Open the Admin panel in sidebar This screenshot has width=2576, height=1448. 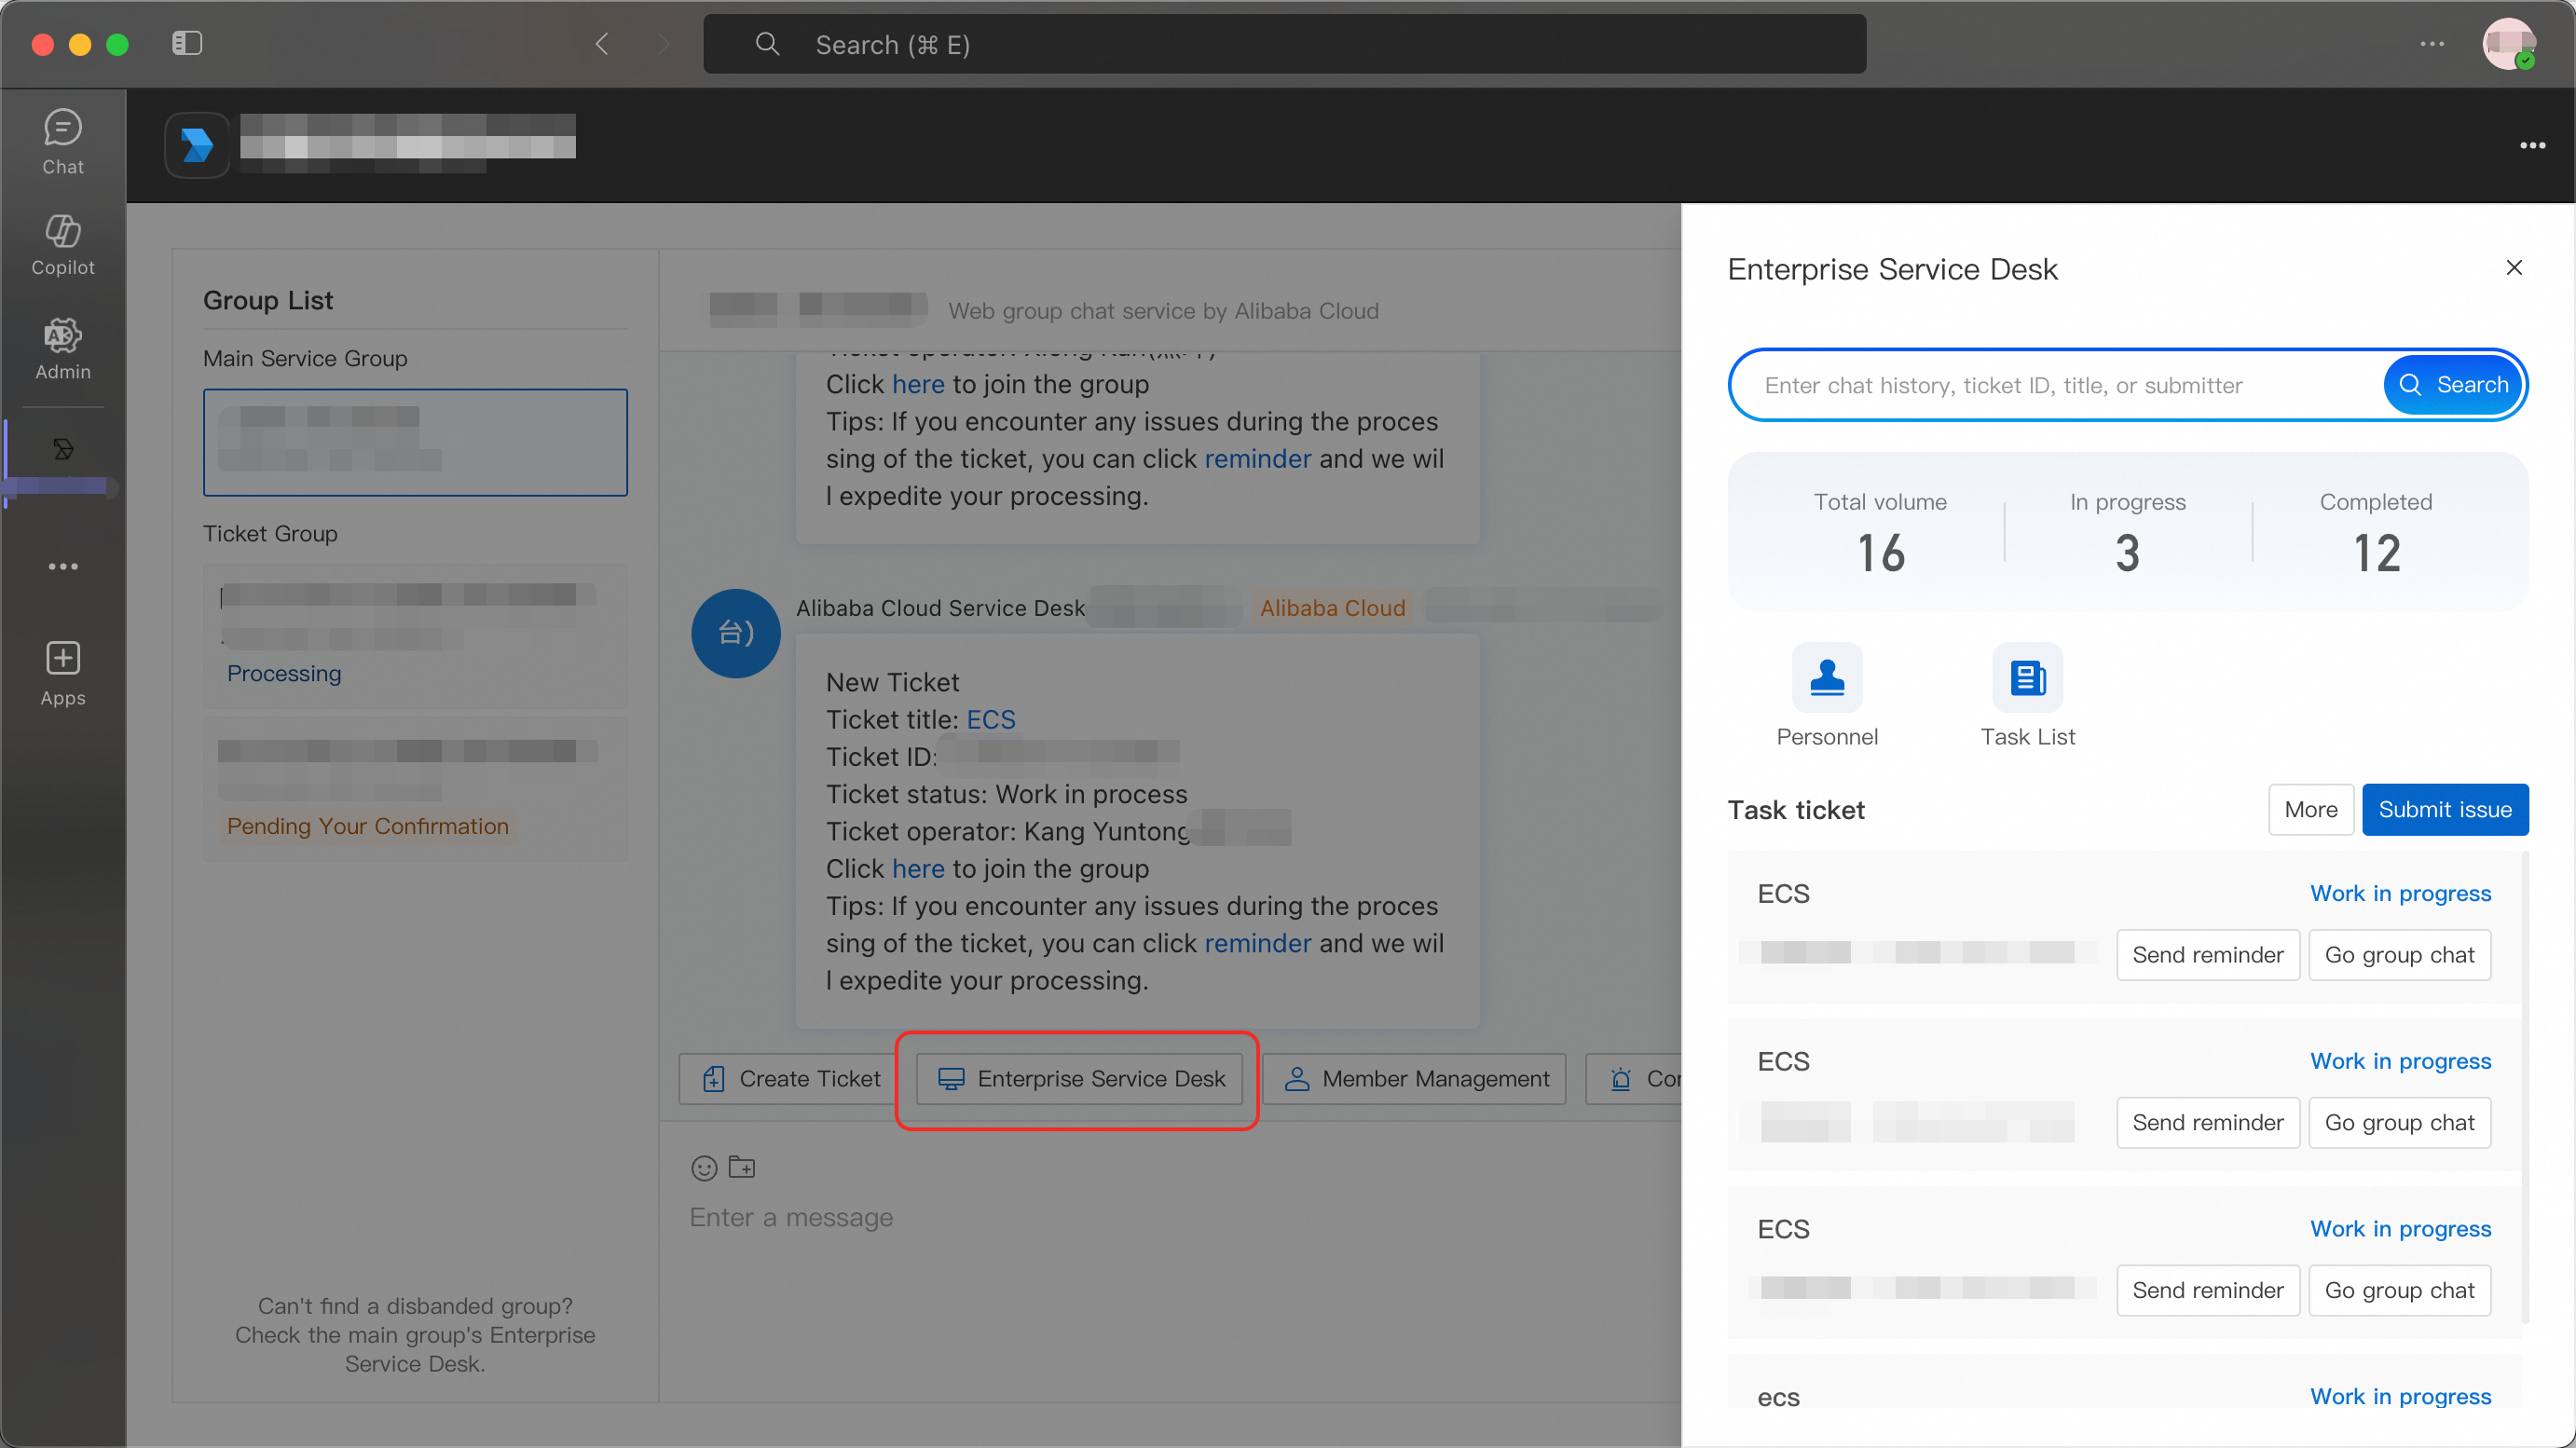(63, 348)
